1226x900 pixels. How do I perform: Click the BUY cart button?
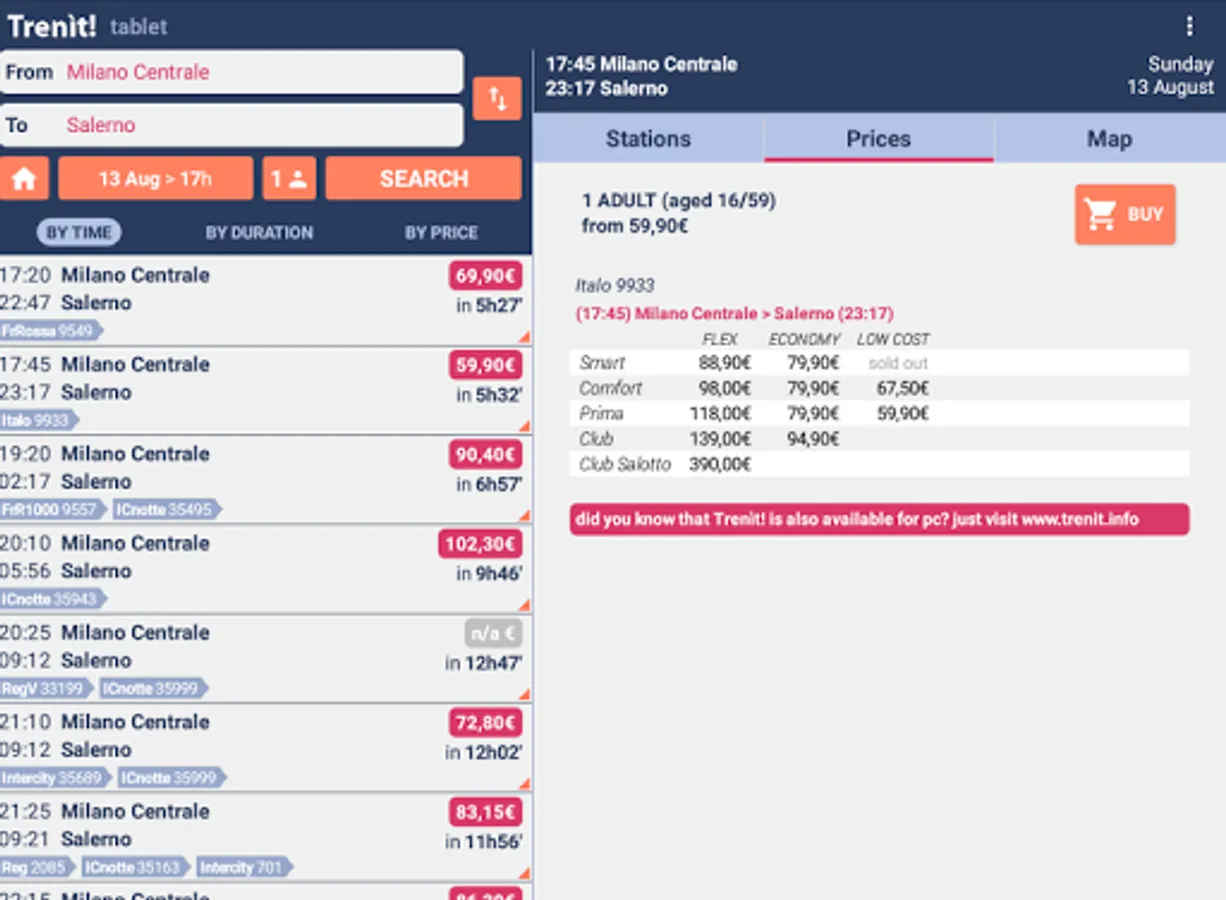(x=1125, y=214)
